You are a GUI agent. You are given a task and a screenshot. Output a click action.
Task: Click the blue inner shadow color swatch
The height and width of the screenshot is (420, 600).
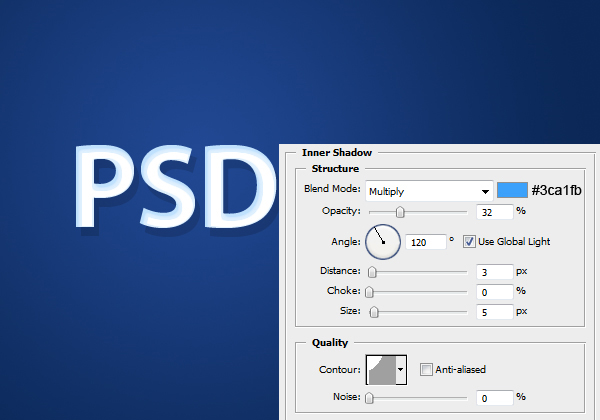[x=512, y=190]
